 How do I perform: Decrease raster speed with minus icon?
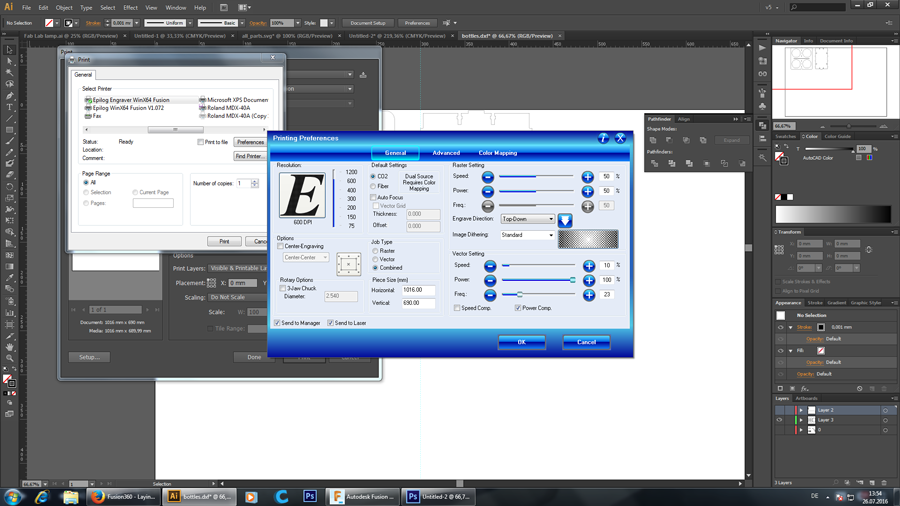click(488, 177)
